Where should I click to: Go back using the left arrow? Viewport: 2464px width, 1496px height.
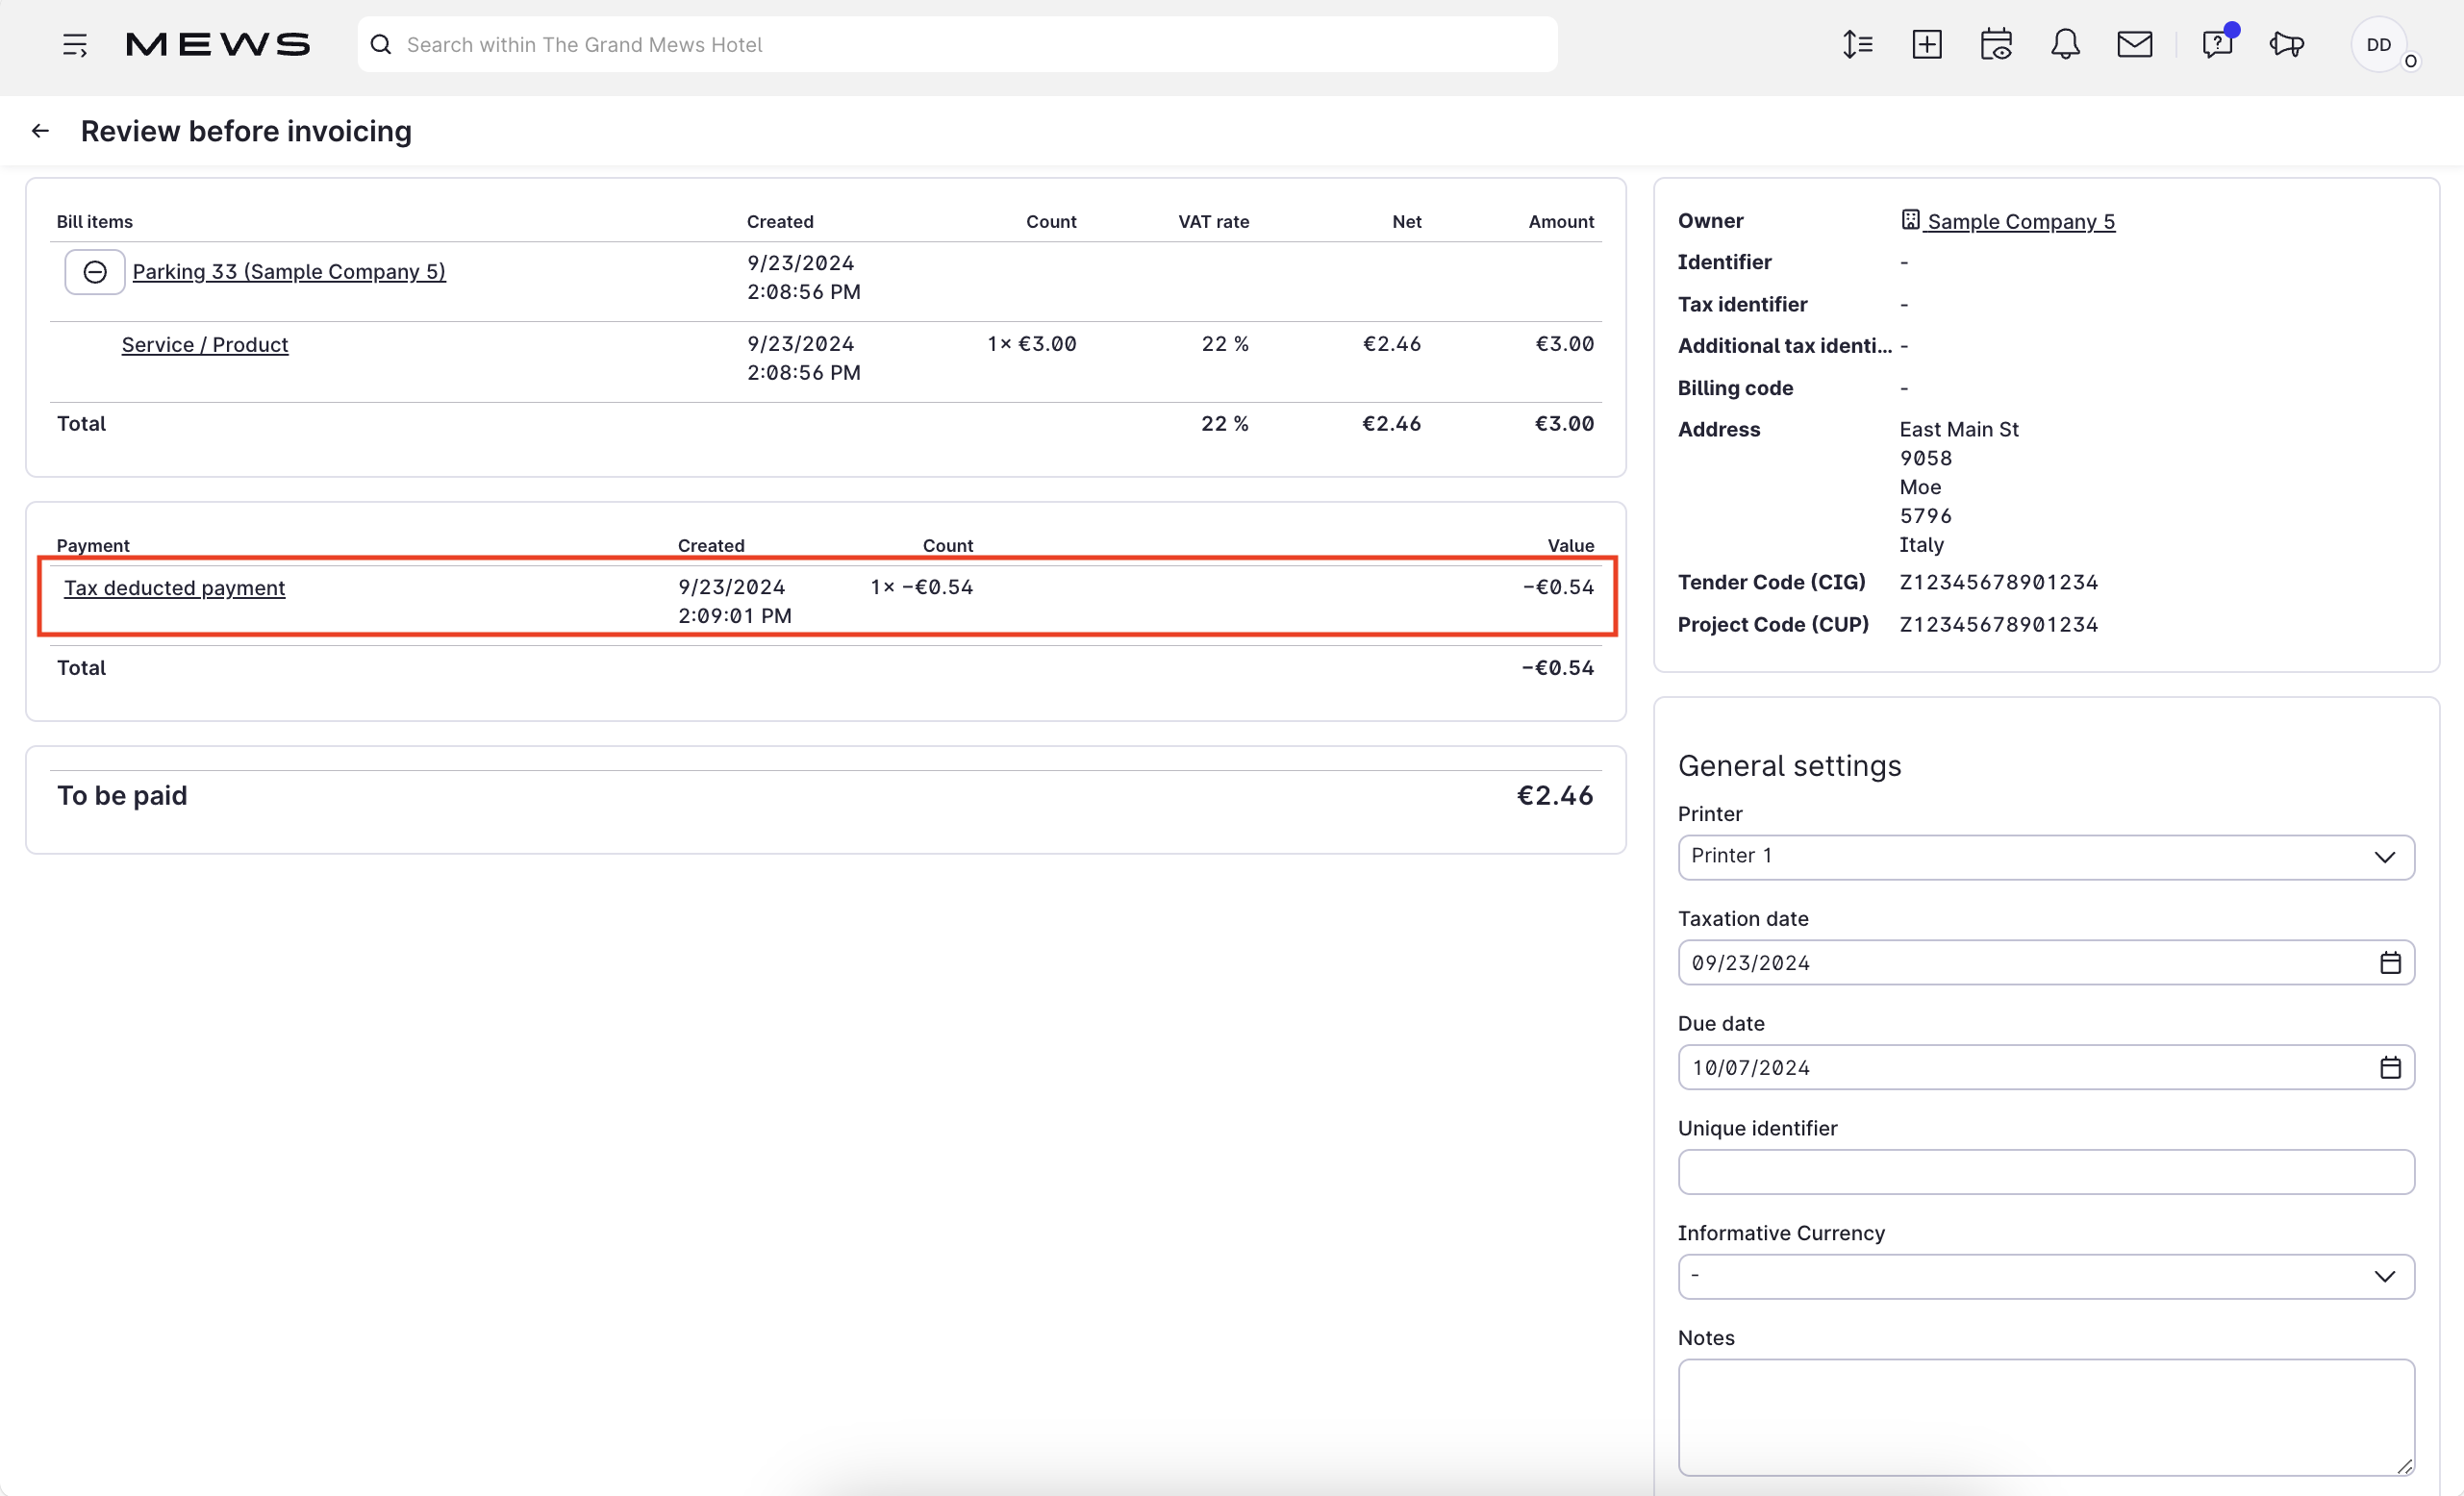[x=40, y=131]
